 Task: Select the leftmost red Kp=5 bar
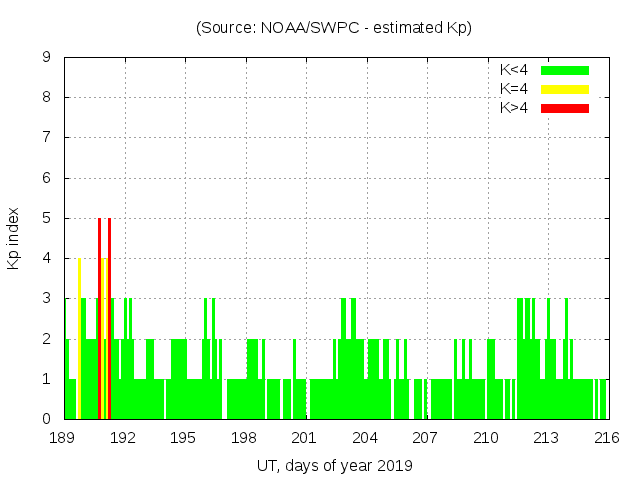(100, 318)
